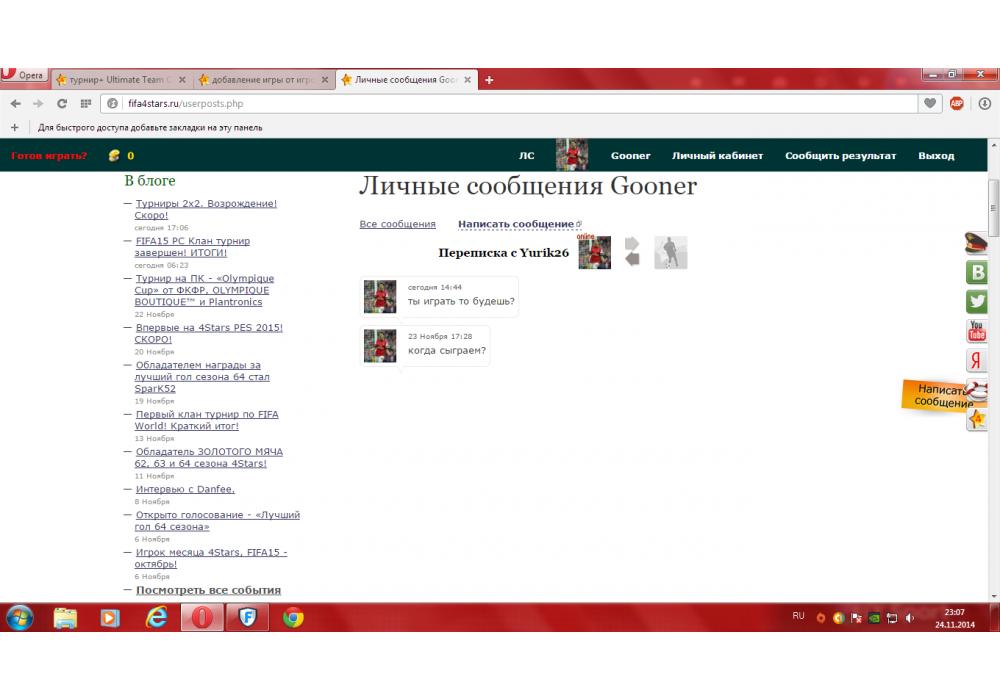Open 'Игрок месяца 4Stars' post
Screen dimensions: 1000x700
[x=210, y=558]
